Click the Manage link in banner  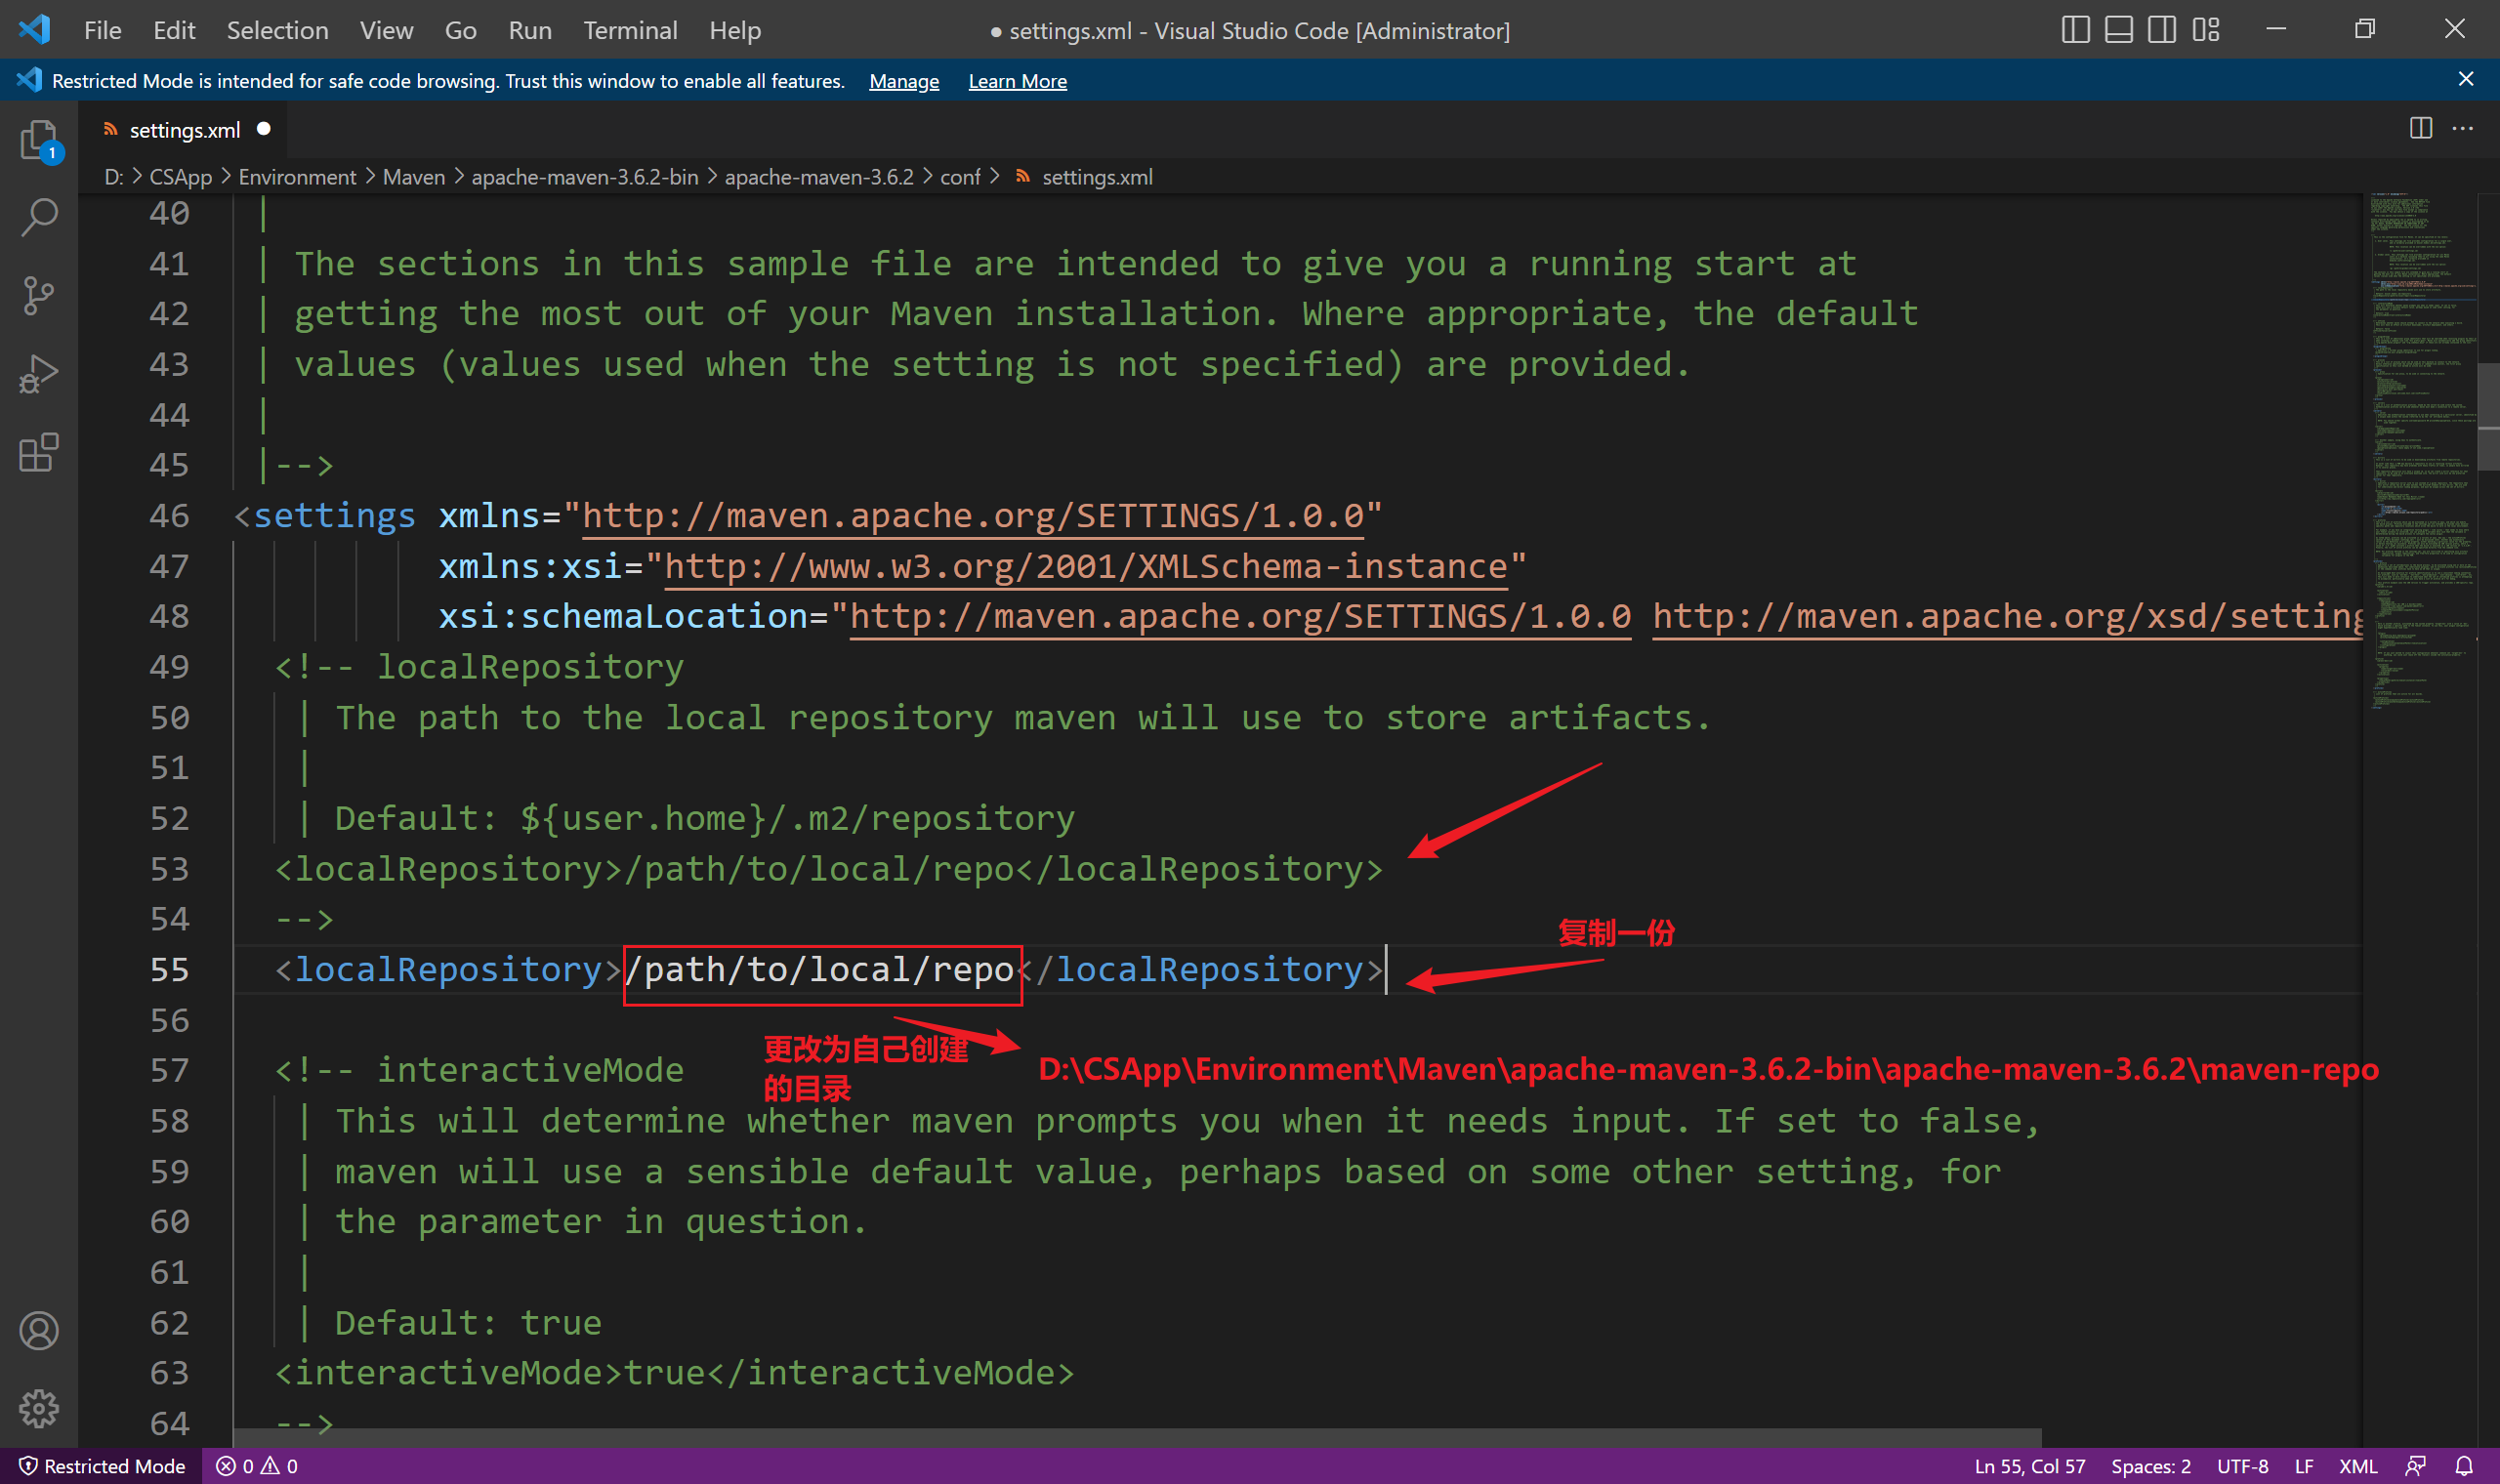click(x=904, y=81)
